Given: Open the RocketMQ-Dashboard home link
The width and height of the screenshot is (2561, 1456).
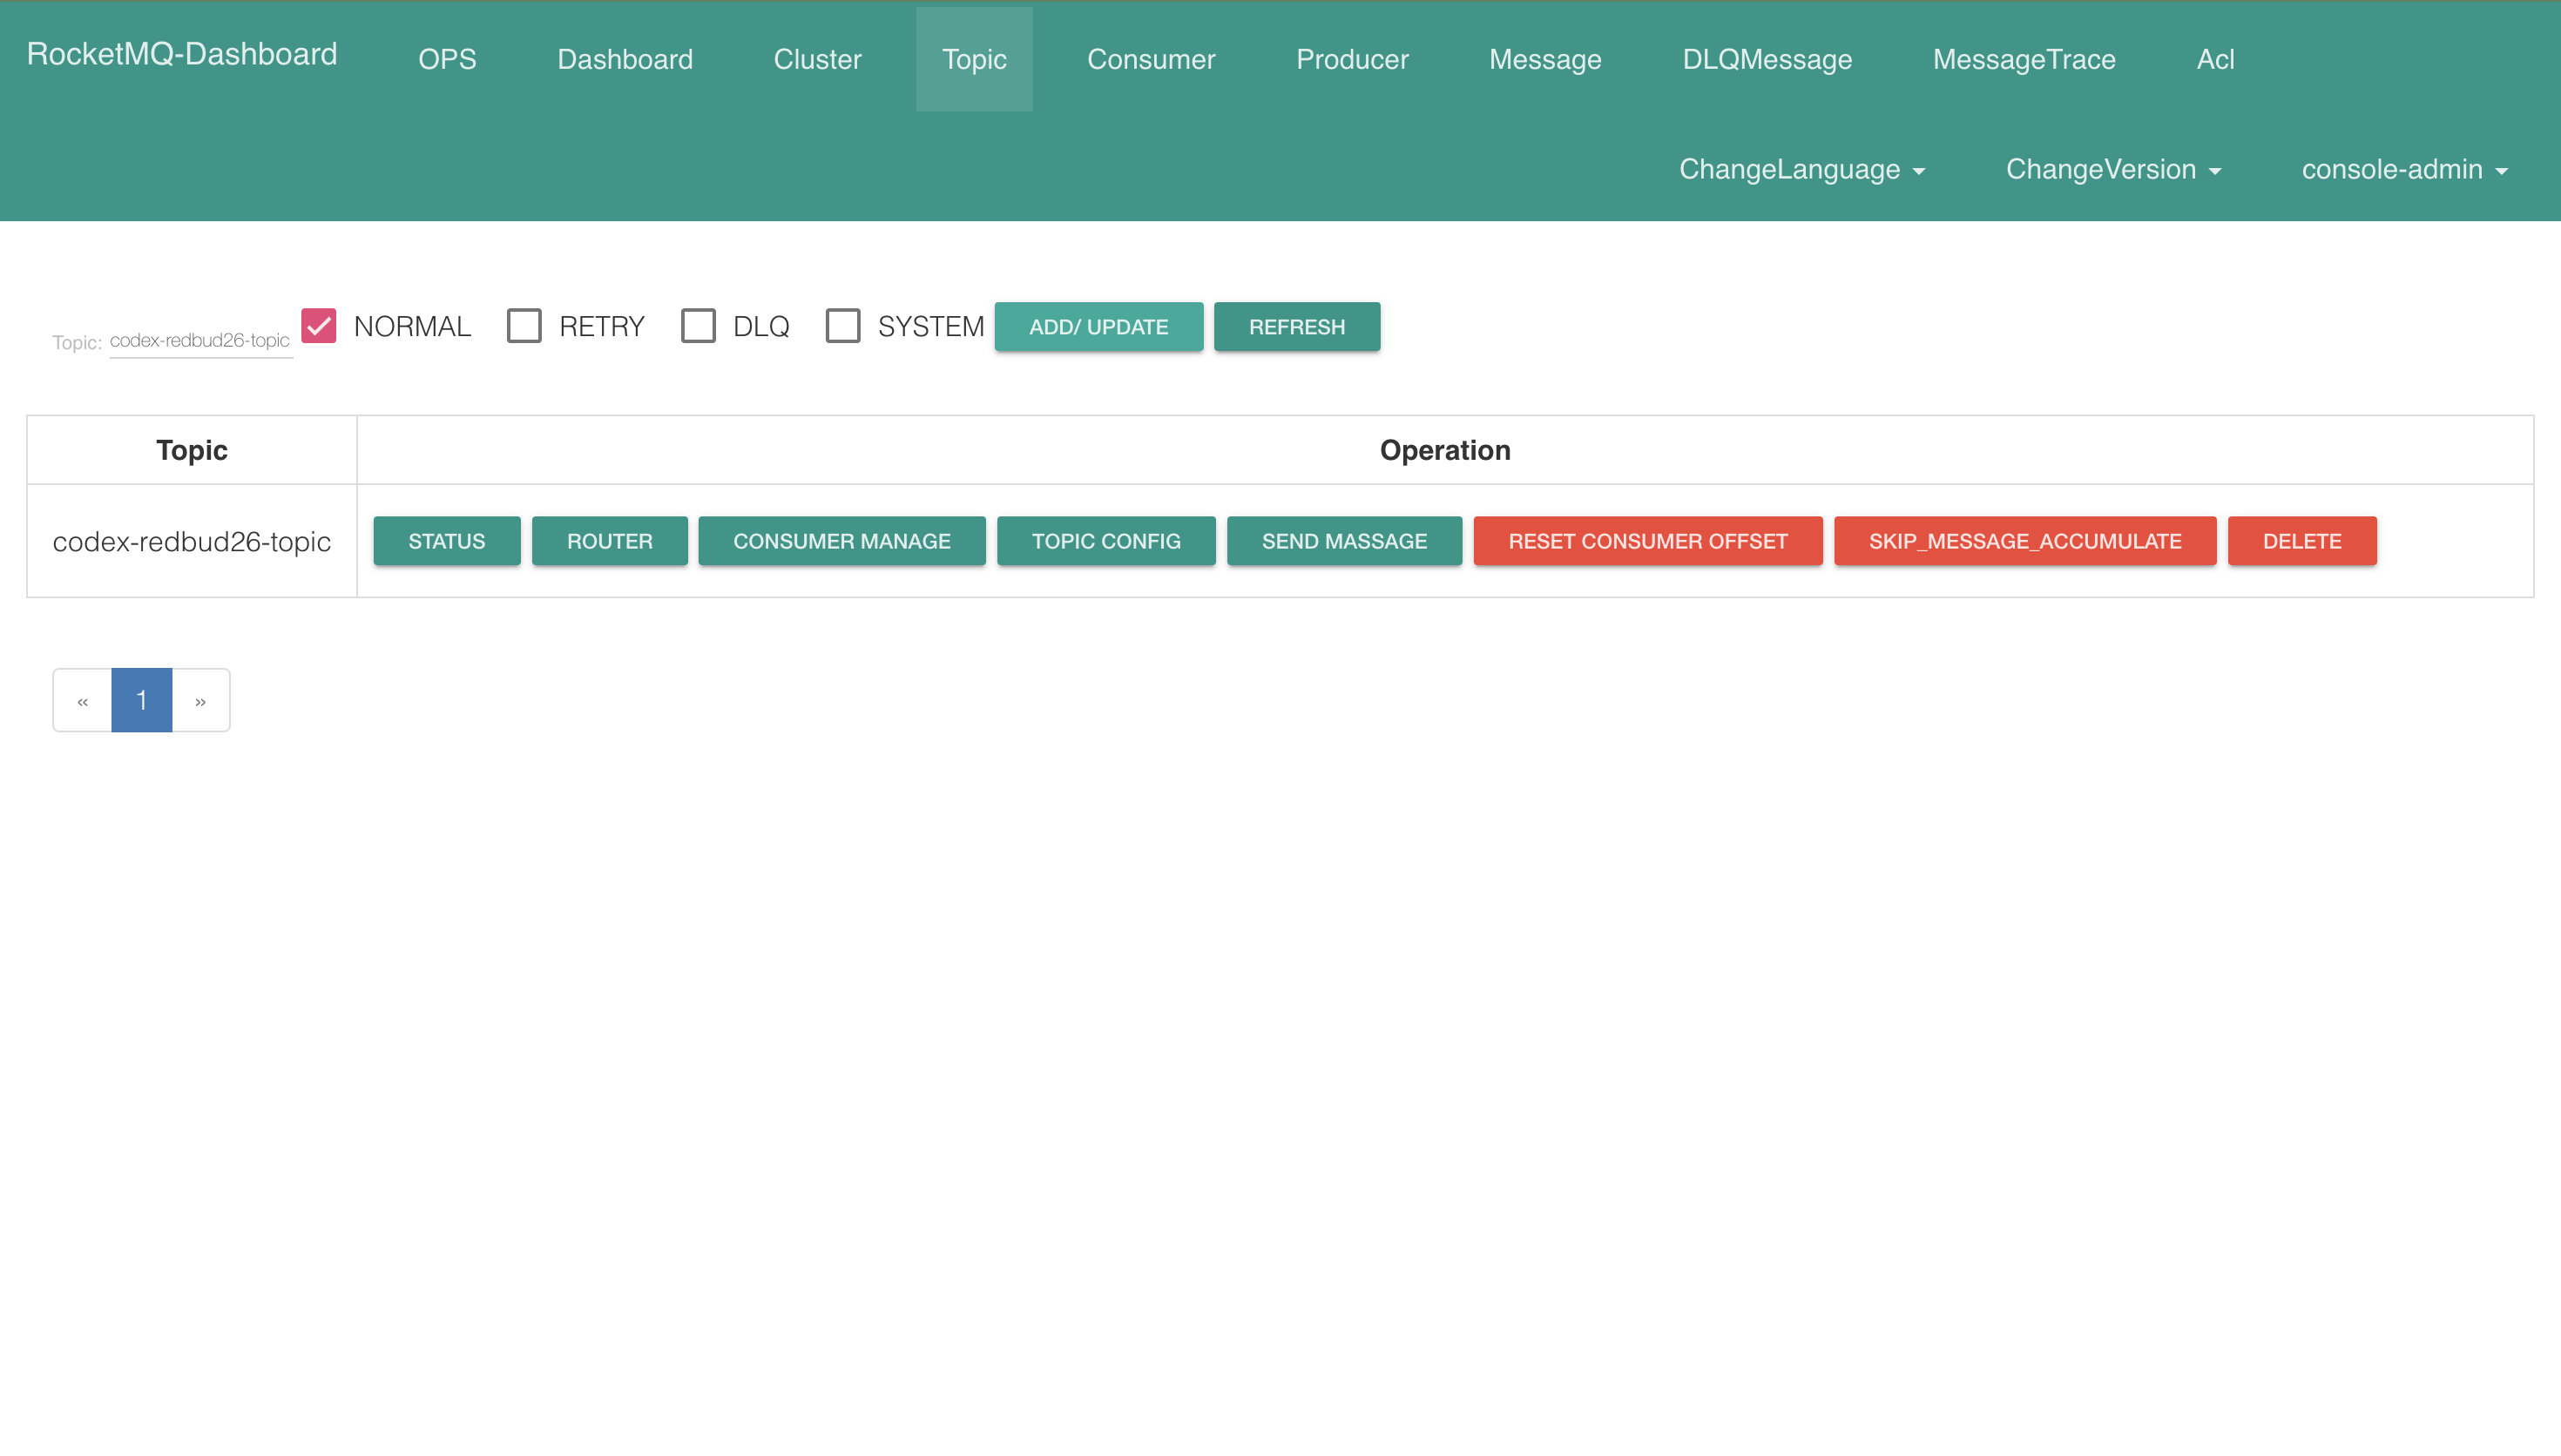Looking at the screenshot, I should point(182,54).
